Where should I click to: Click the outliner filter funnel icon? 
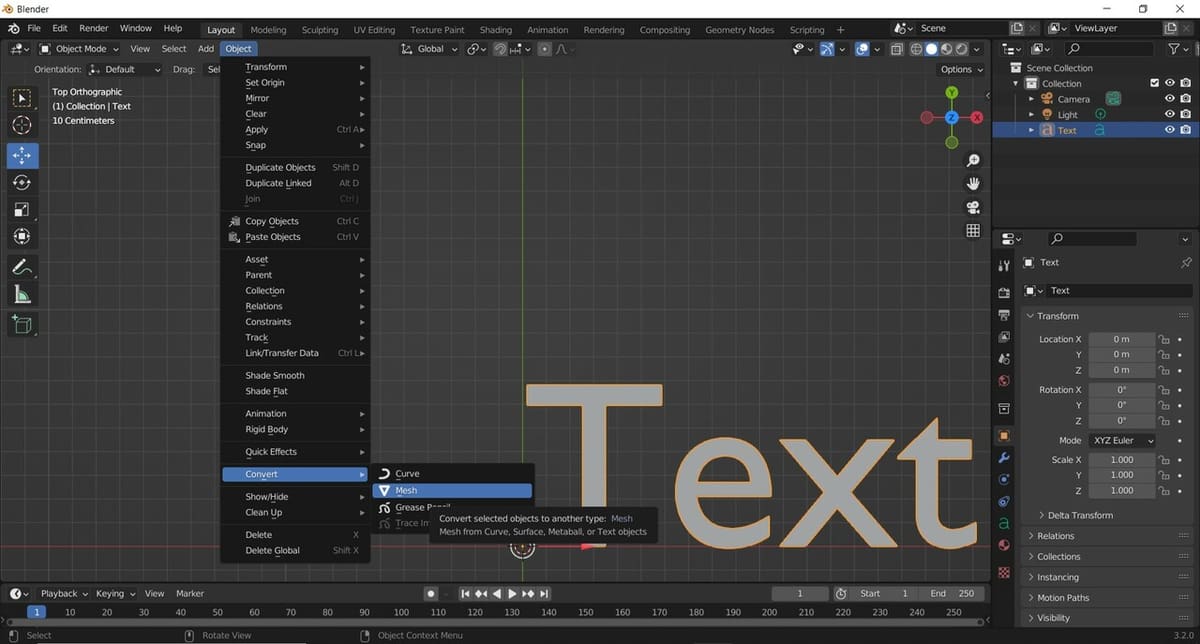(x=1174, y=48)
